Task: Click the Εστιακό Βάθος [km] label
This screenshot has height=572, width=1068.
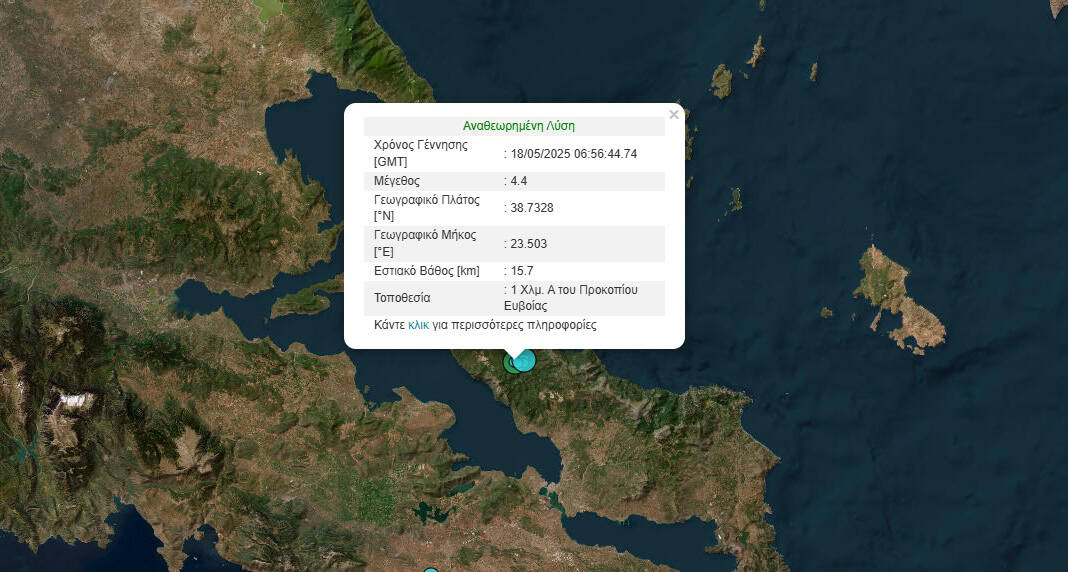Action: pyautogui.click(x=426, y=271)
